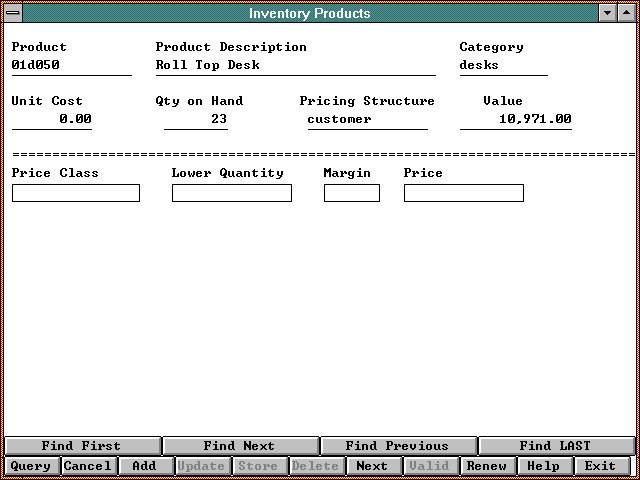Click the minimize down-arrow title bar icon

pyautogui.click(x=607, y=13)
